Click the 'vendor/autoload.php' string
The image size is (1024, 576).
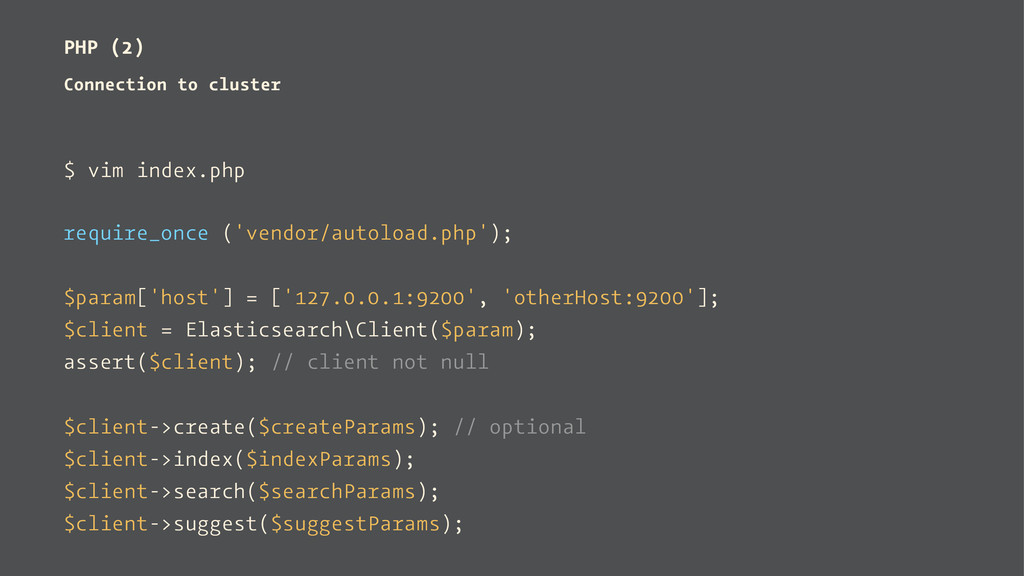click(x=361, y=233)
